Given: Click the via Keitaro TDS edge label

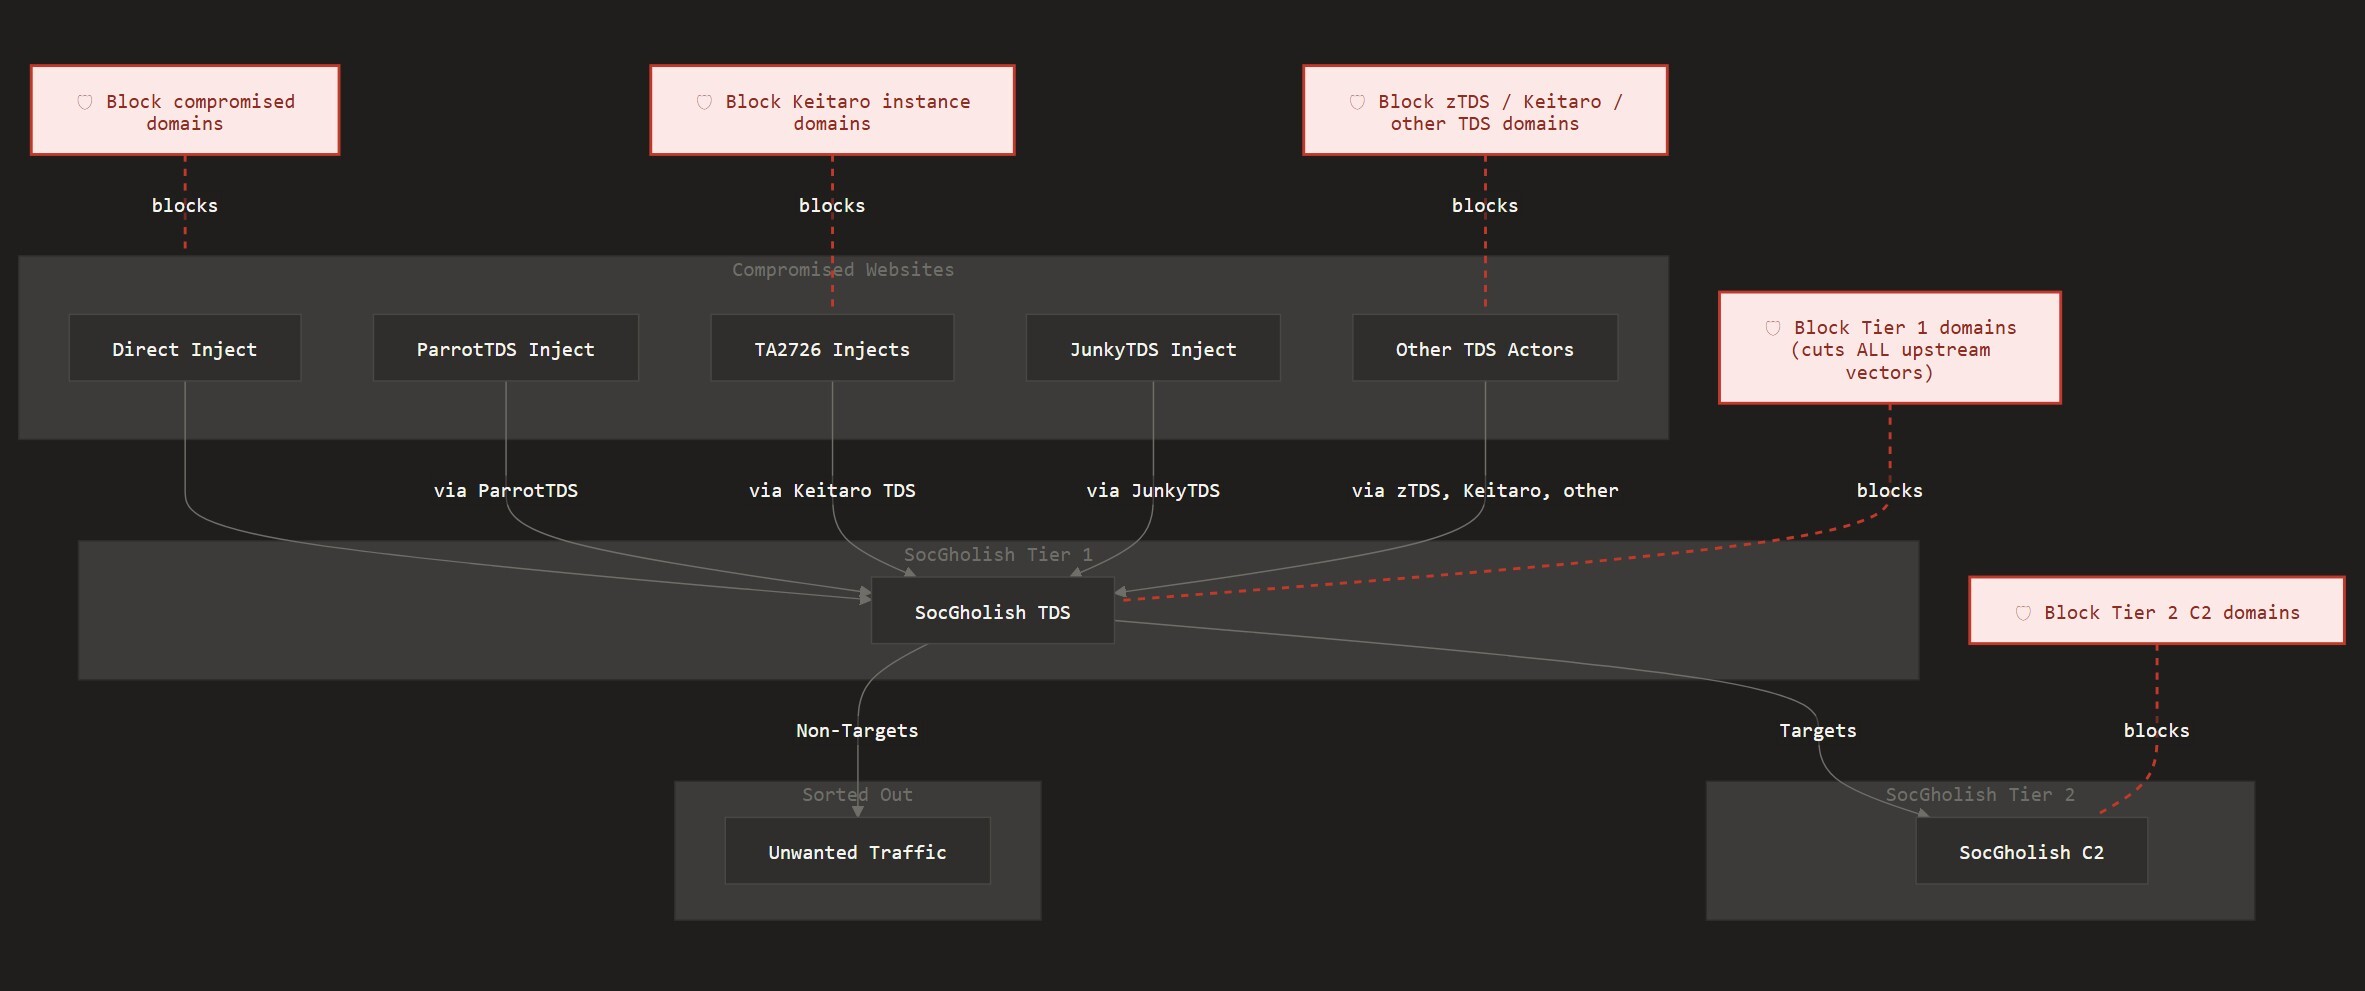Looking at the screenshot, I should [832, 491].
